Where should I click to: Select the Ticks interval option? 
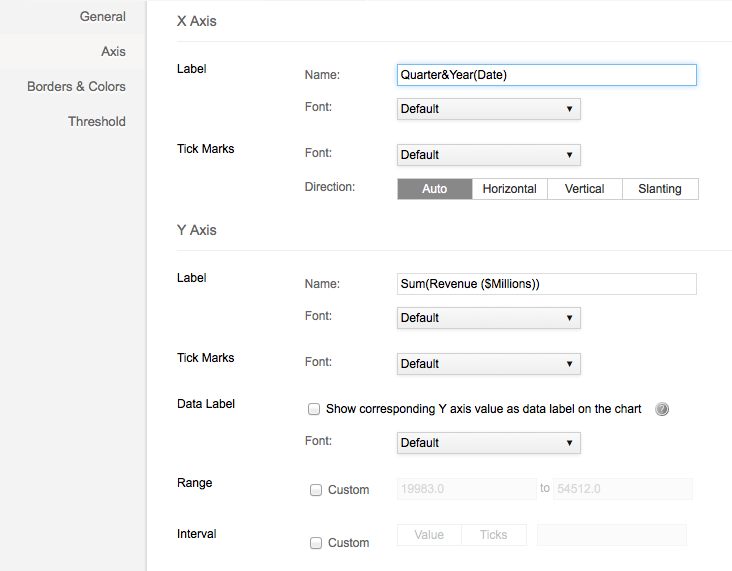493,535
